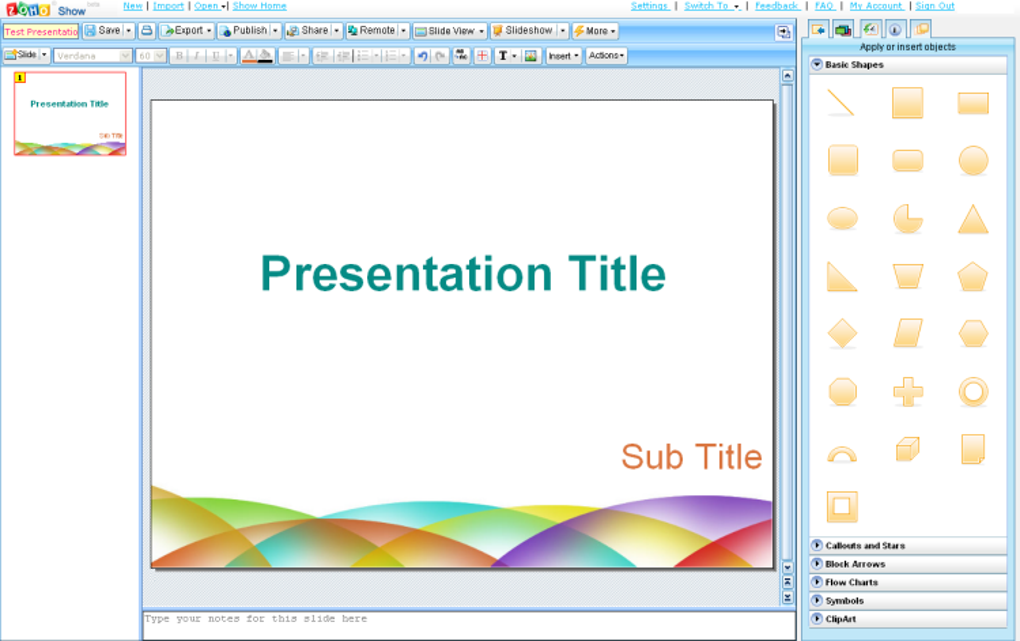Insert the diamond shape
Screen dimensions: 1020x641
coord(842,334)
